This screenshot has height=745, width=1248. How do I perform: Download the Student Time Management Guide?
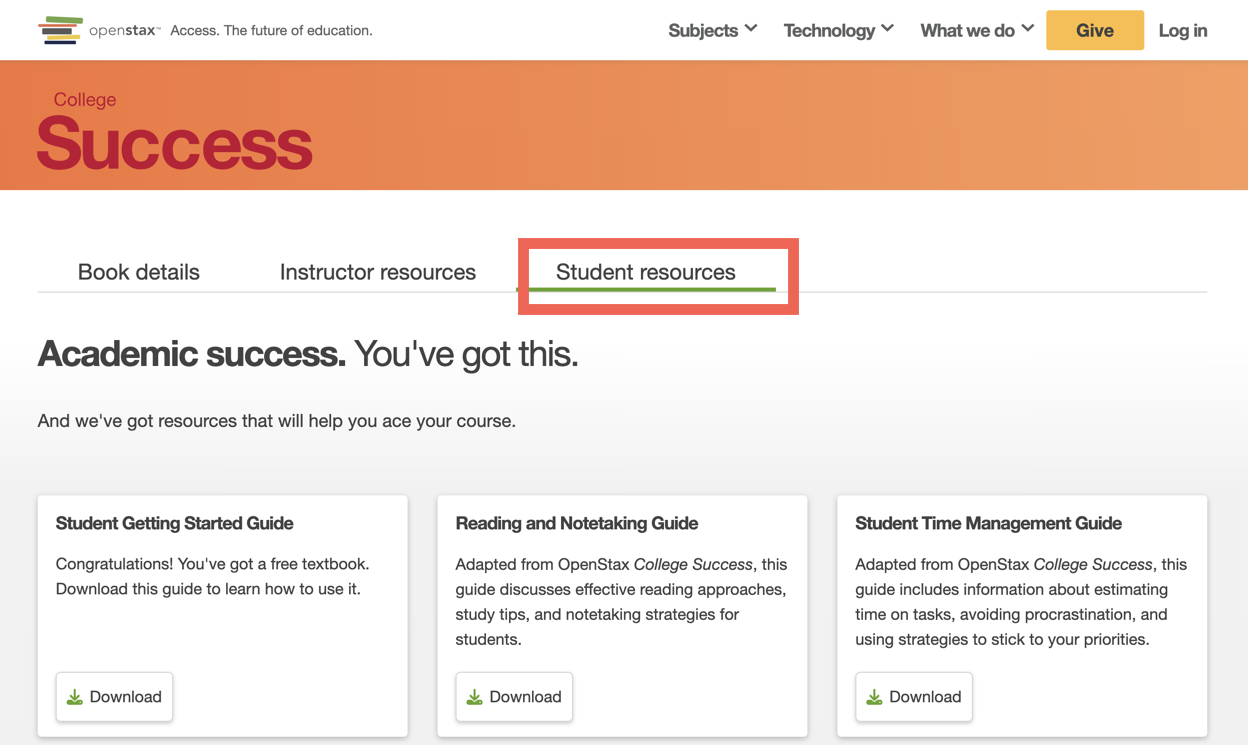[x=913, y=696]
